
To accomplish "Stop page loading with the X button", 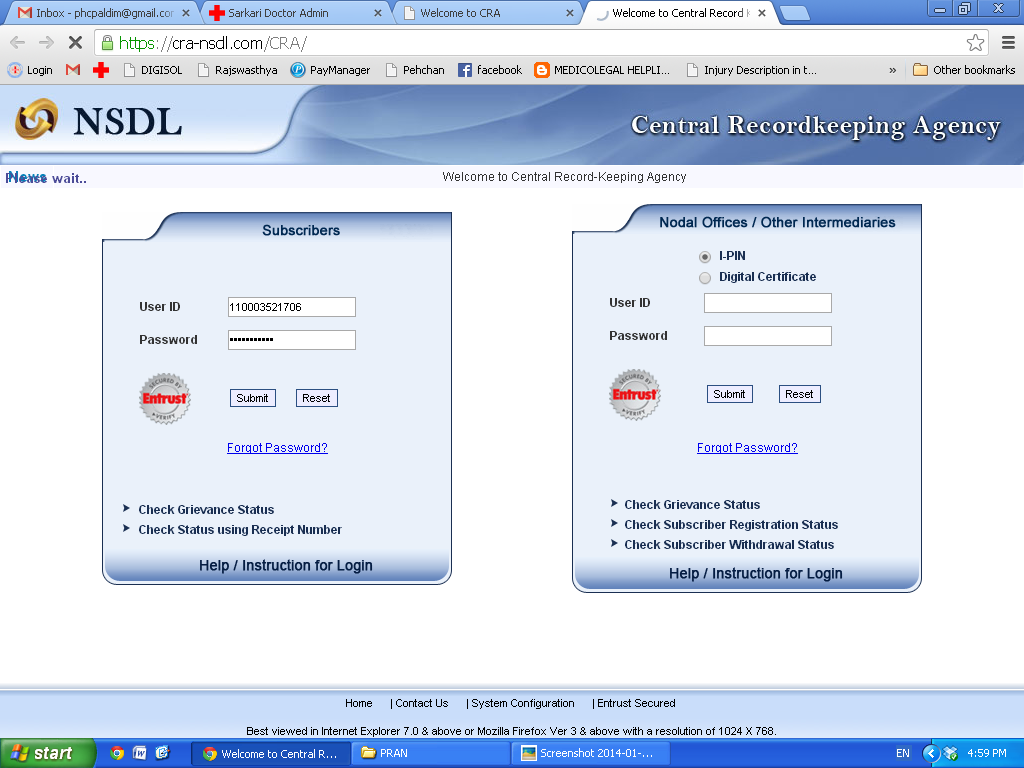I will coord(75,43).
